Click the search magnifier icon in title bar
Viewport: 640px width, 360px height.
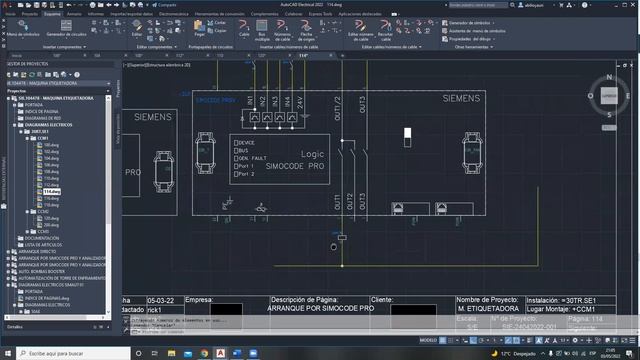[x=512, y=5]
